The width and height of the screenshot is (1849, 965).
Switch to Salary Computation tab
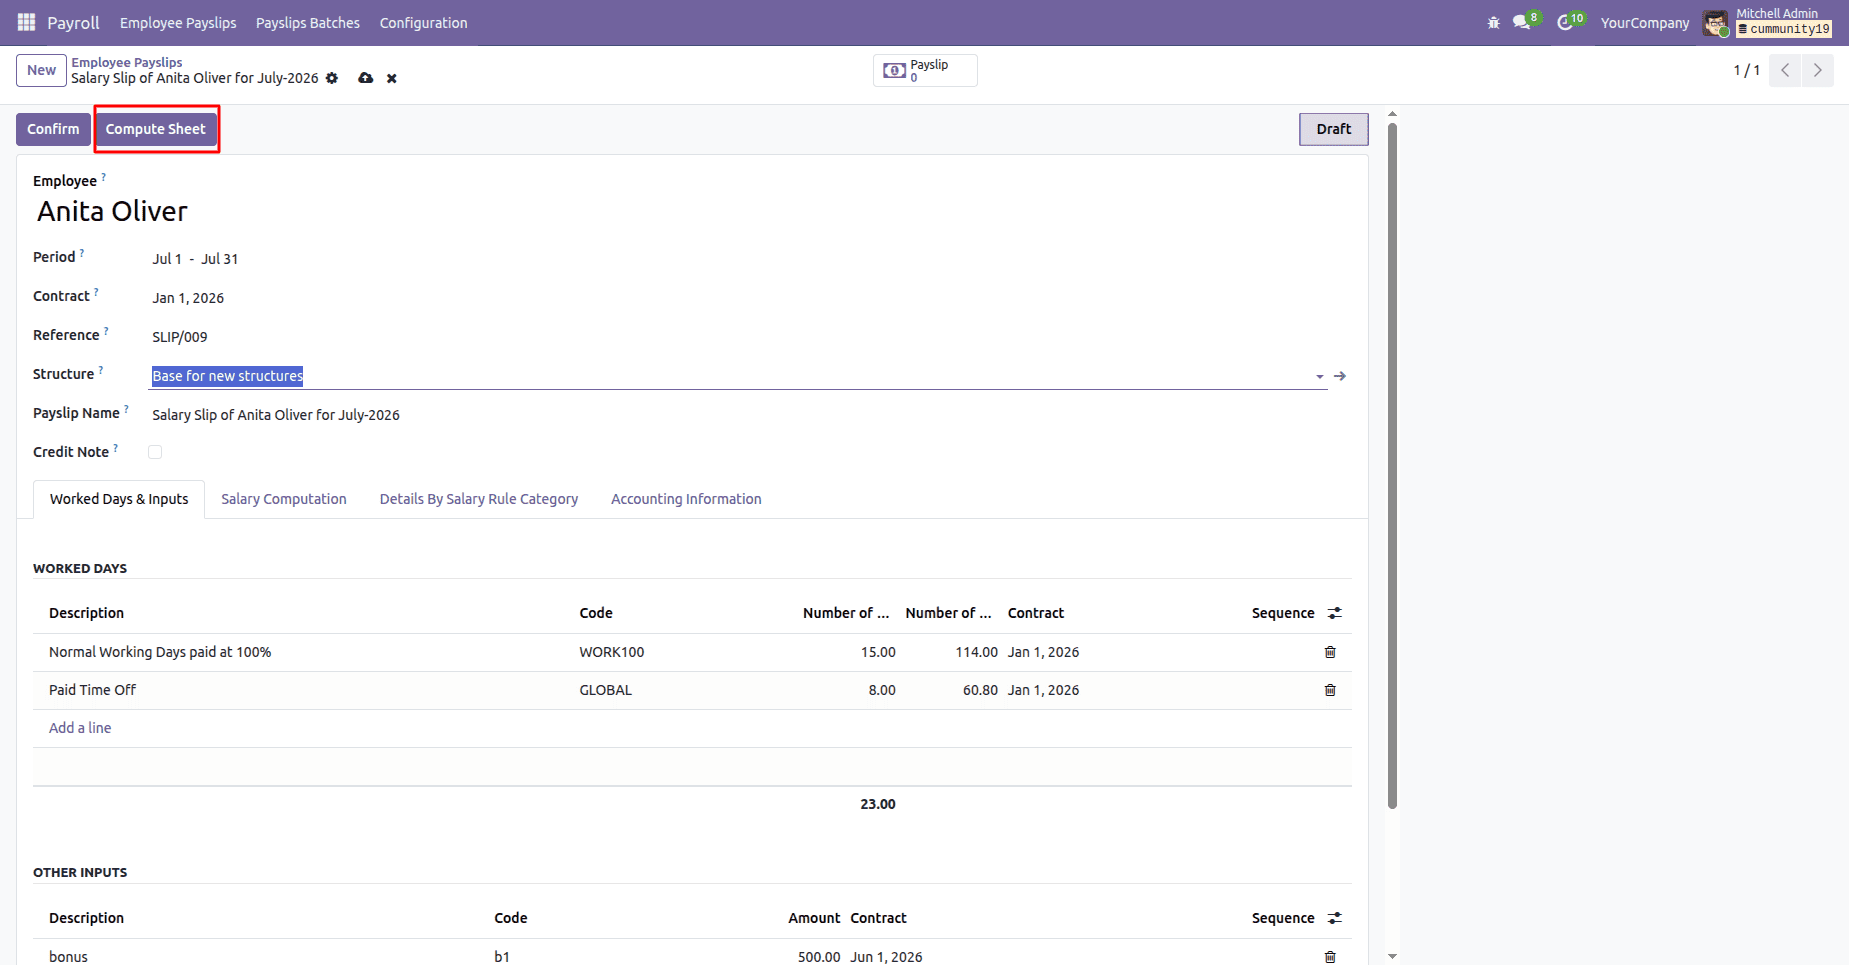click(x=284, y=499)
